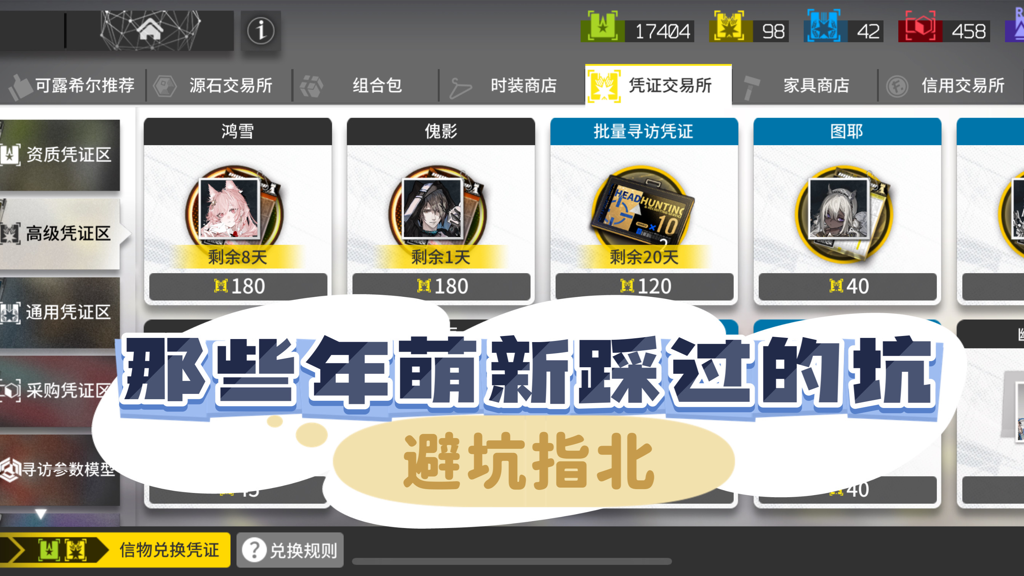The height and width of the screenshot is (576, 1024).
Task: Buy 鸿雪 token for 180
Action: tap(238, 286)
